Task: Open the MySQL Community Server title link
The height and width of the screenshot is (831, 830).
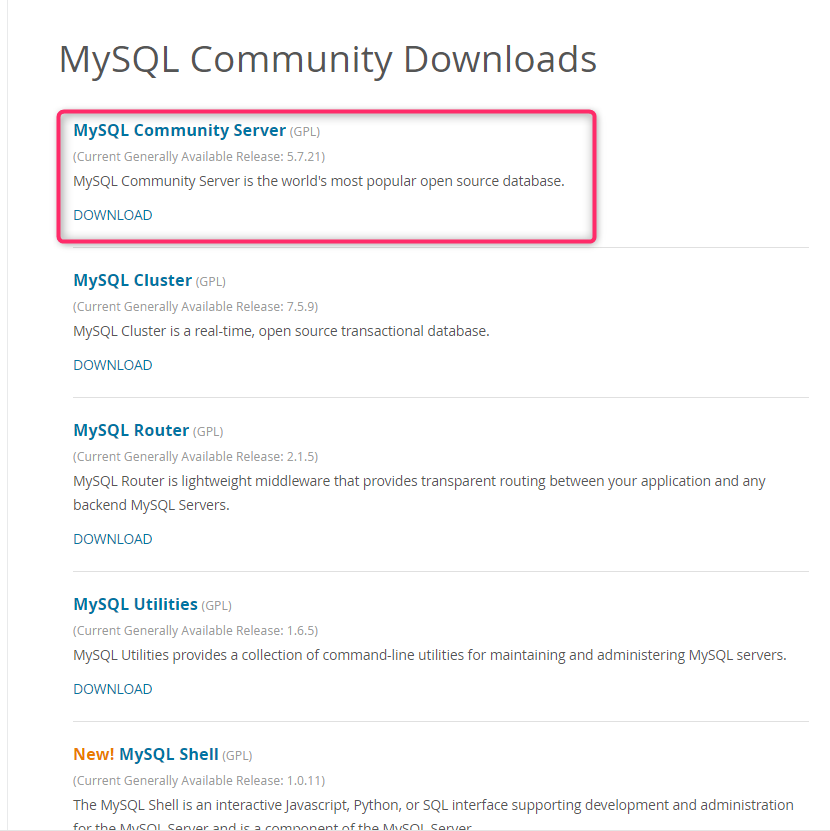Action: click(179, 130)
